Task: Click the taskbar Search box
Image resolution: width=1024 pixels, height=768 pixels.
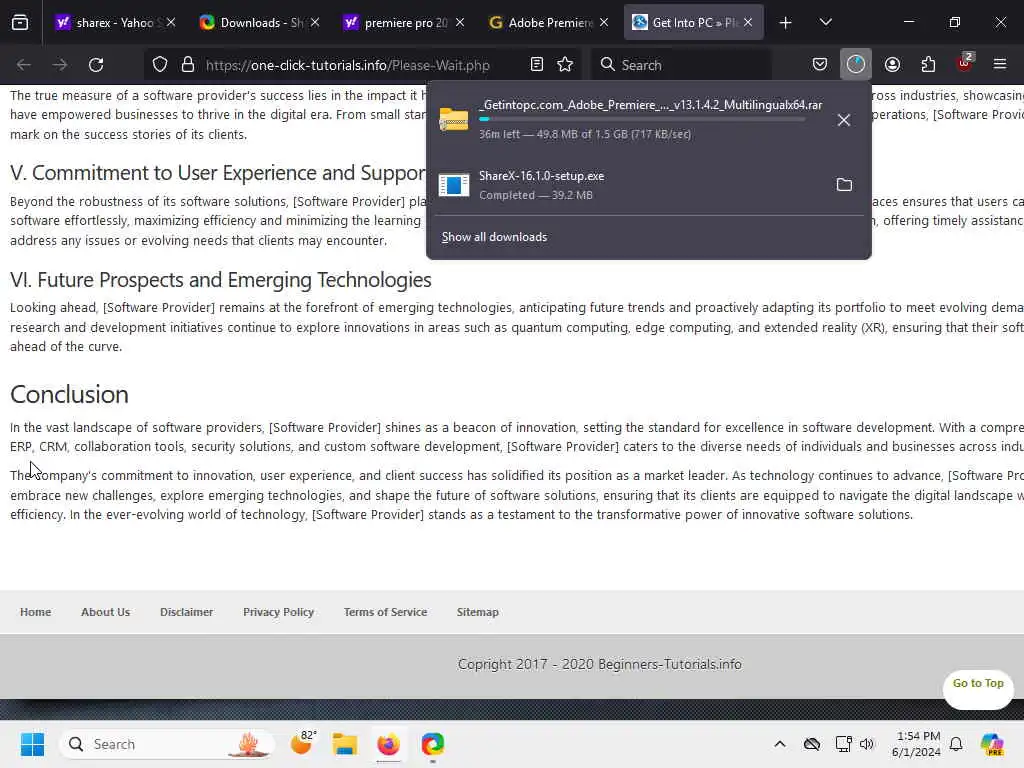Action: (x=167, y=744)
